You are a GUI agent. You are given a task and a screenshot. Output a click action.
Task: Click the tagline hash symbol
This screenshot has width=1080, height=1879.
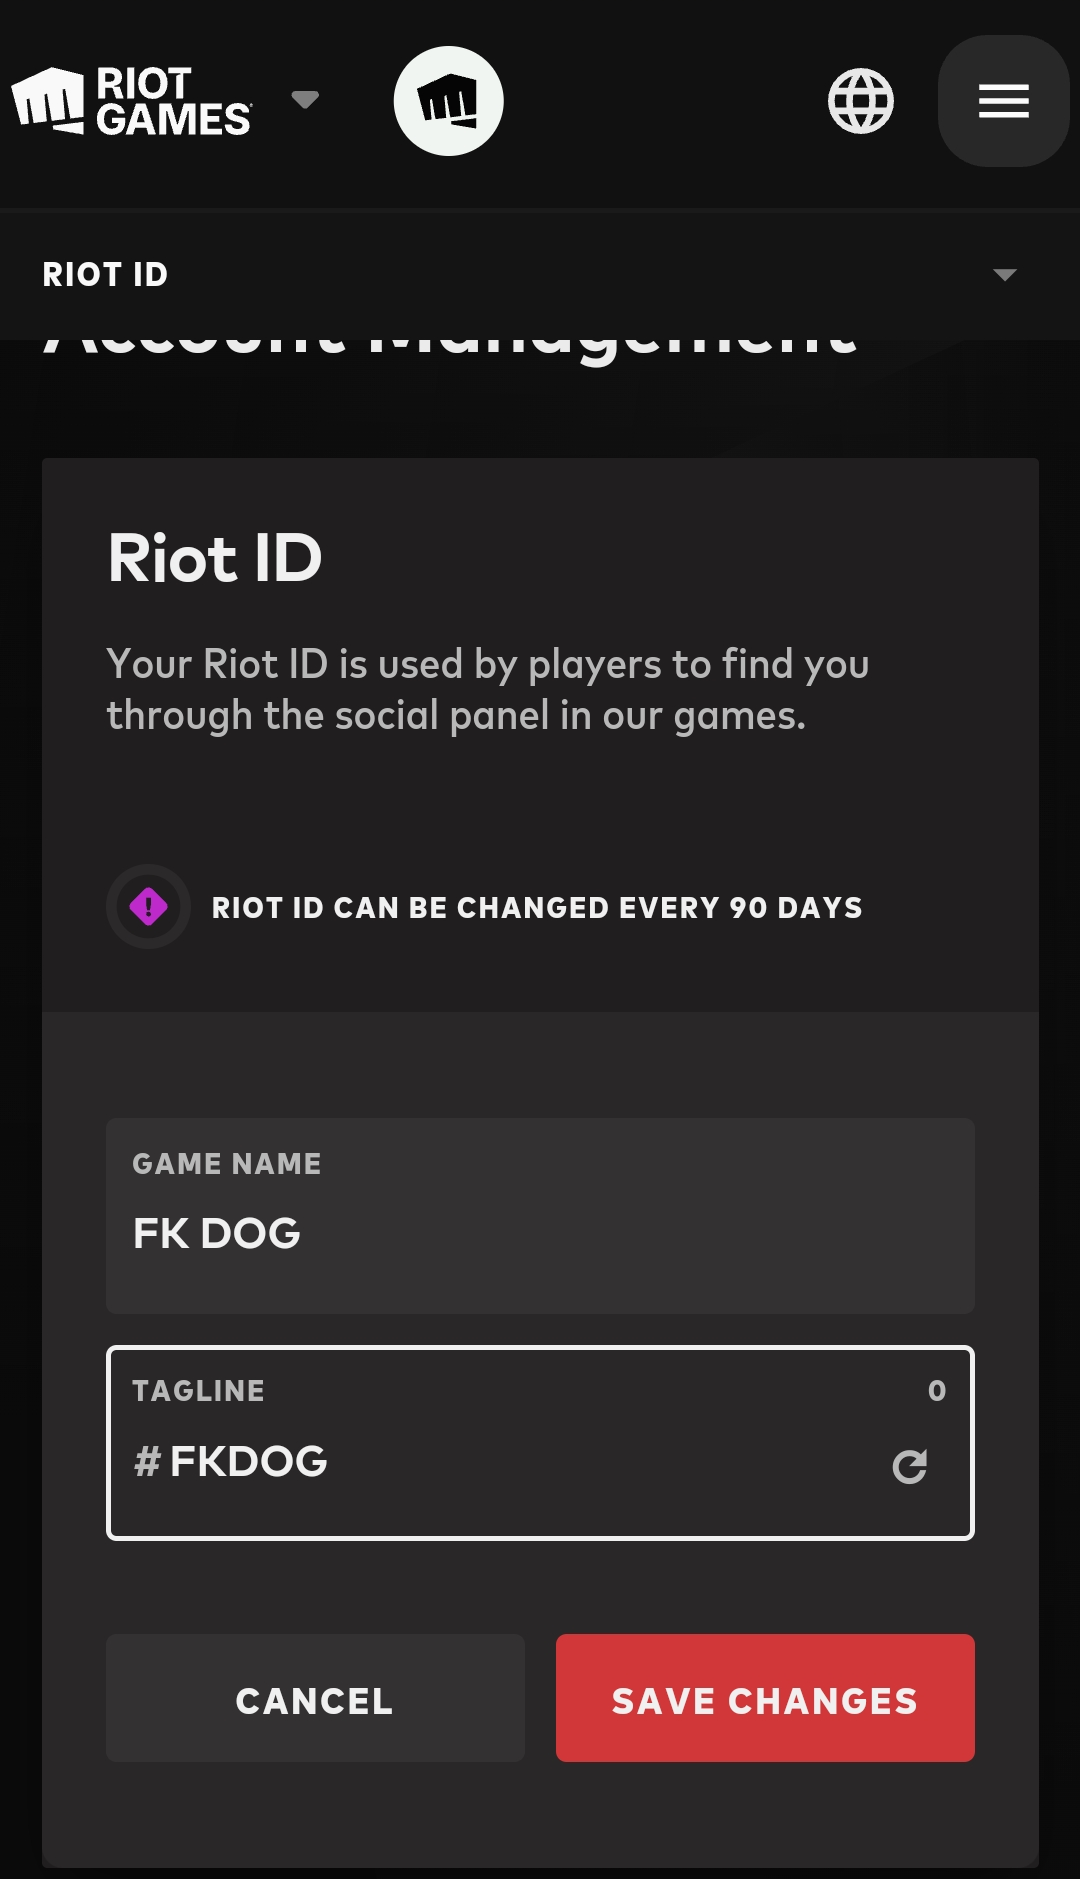[x=147, y=1462]
